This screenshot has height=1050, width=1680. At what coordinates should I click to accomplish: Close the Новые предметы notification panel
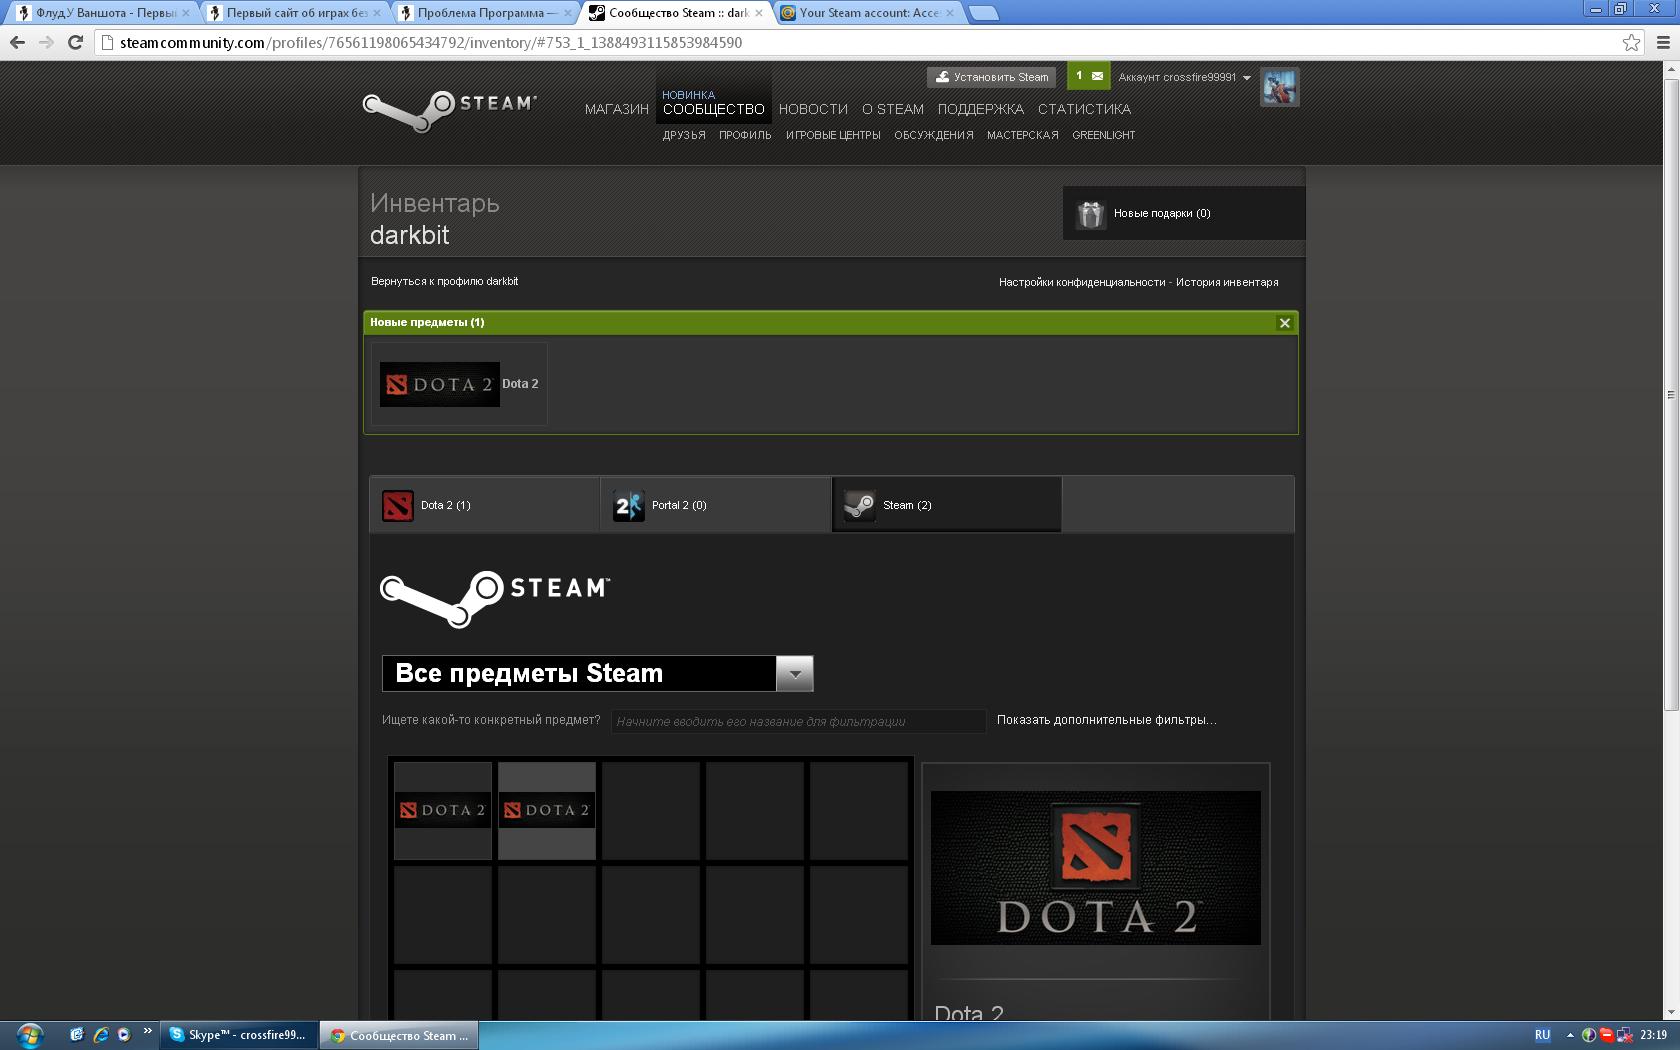click(1285, 323)
